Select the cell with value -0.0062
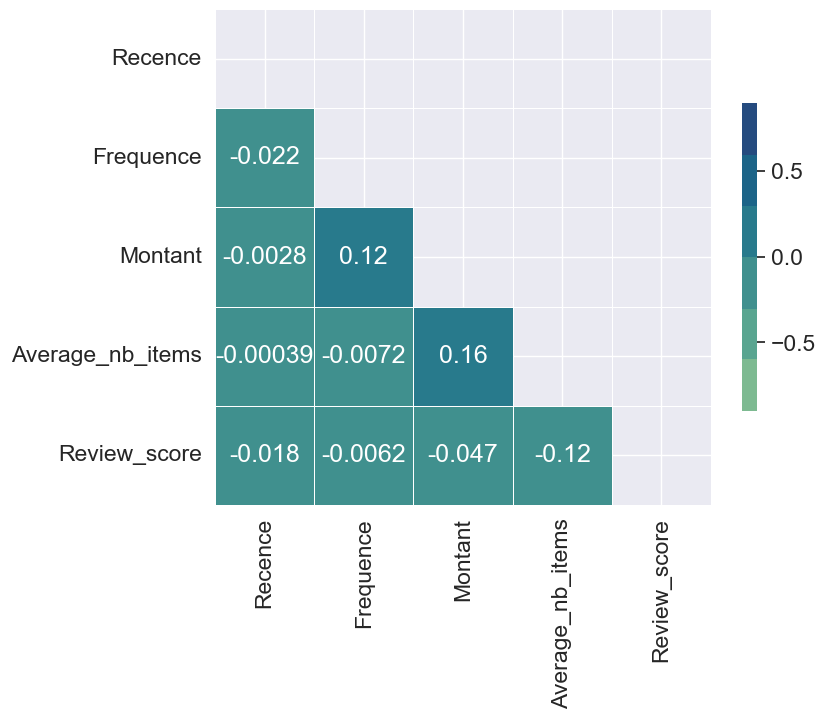The height and width of the screenshot is (713, 818). tap(364, 454)
